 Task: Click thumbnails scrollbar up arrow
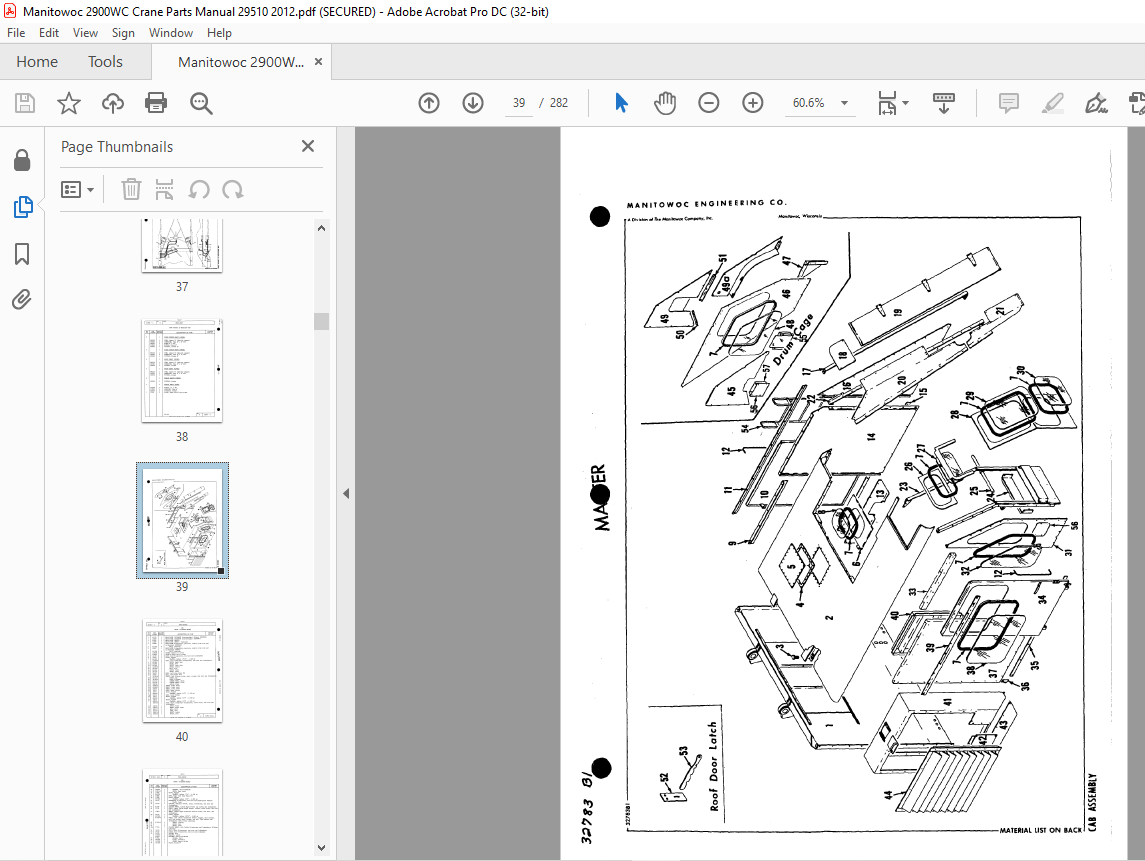(321, 229)
